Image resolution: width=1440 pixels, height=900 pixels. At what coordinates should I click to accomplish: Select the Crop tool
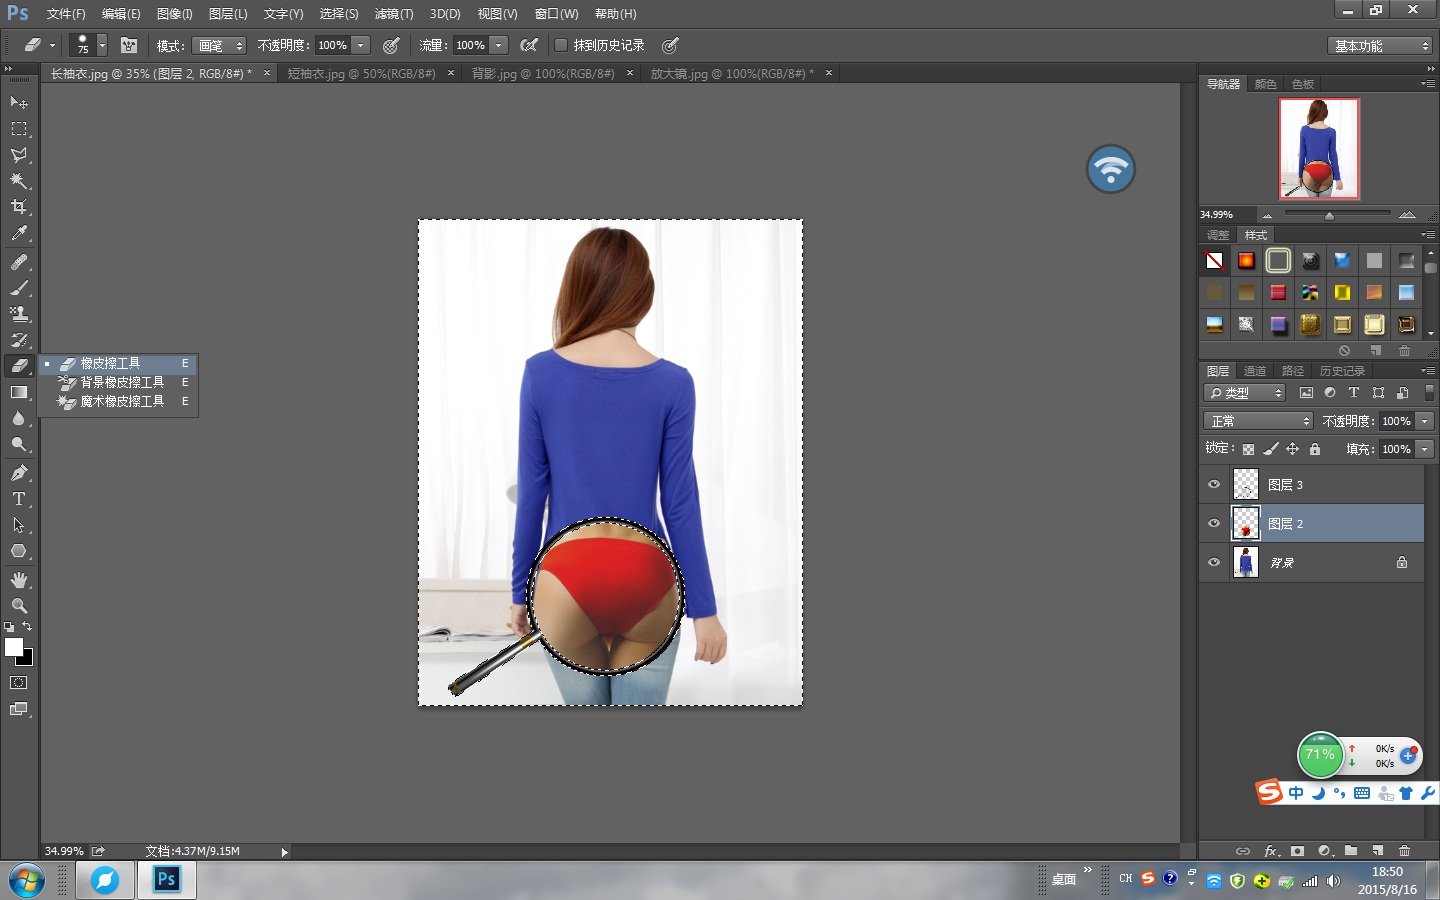coord(19,207)
